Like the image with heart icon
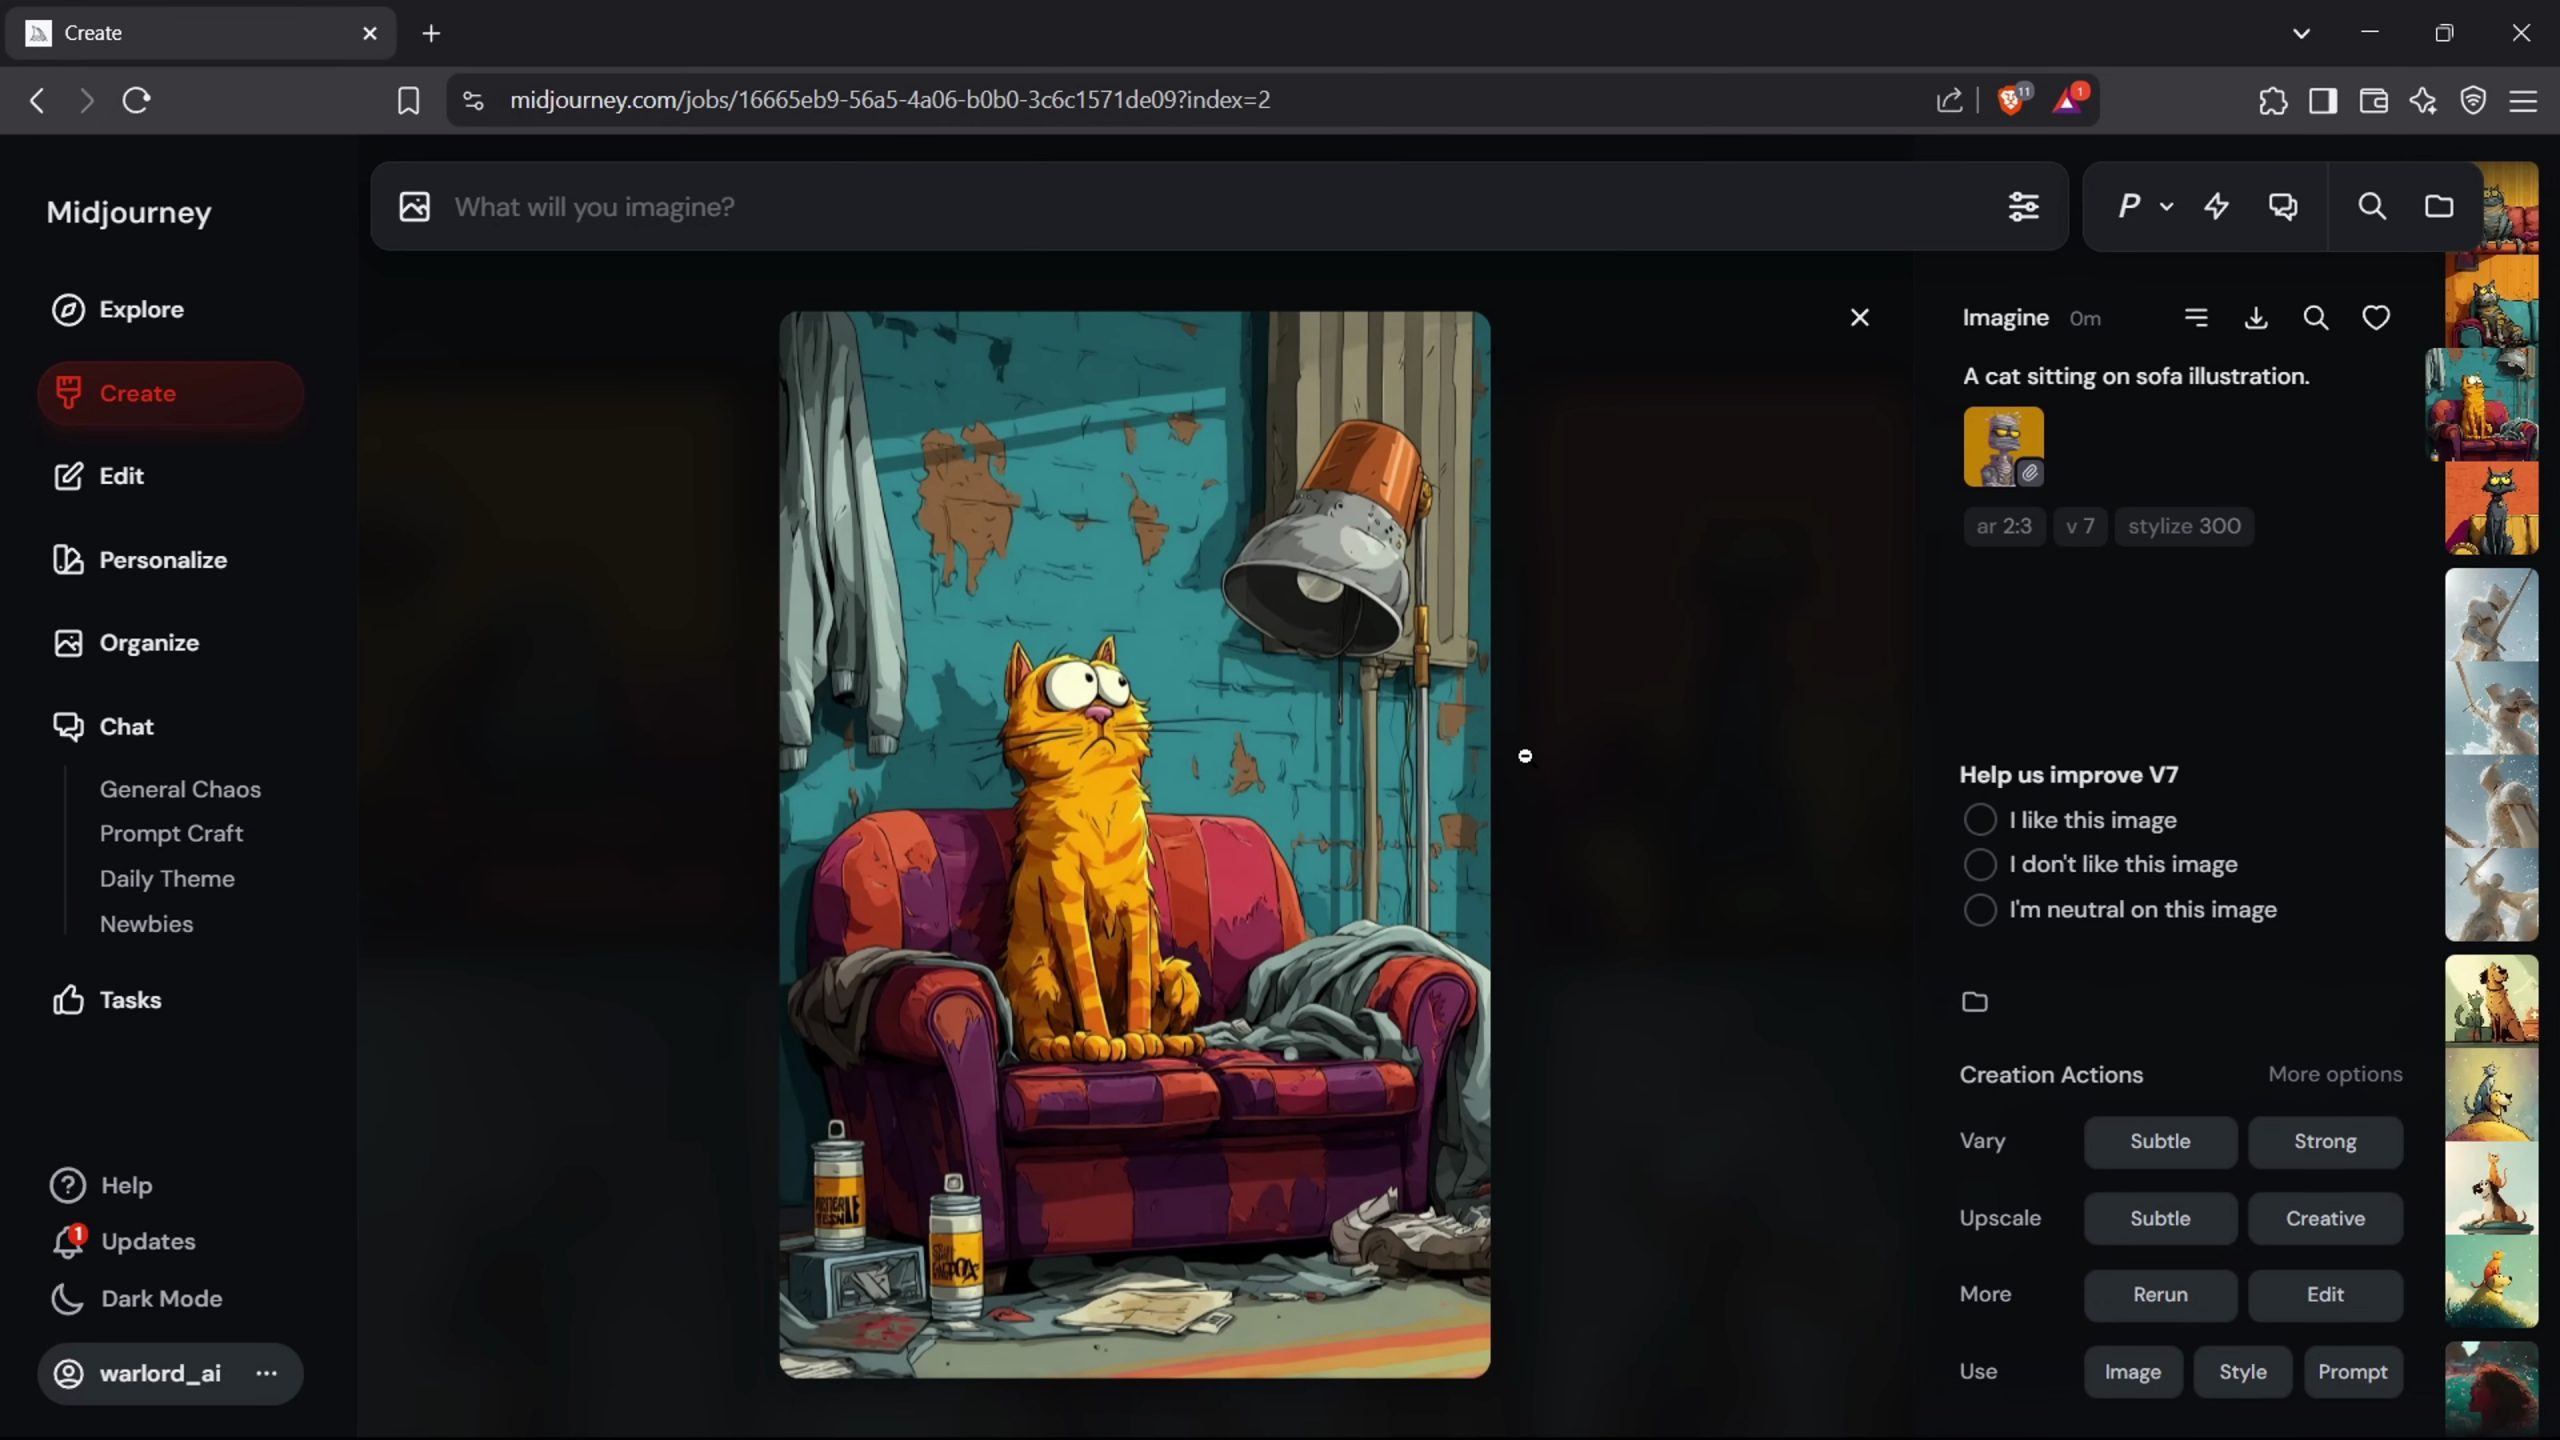2560x1440 pixels. [2376, 318]
